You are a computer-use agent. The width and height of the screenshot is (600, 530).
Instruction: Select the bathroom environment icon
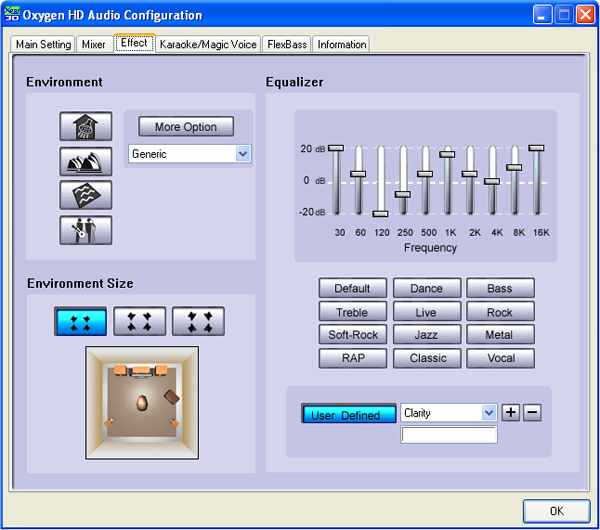(x=86, y=126)
